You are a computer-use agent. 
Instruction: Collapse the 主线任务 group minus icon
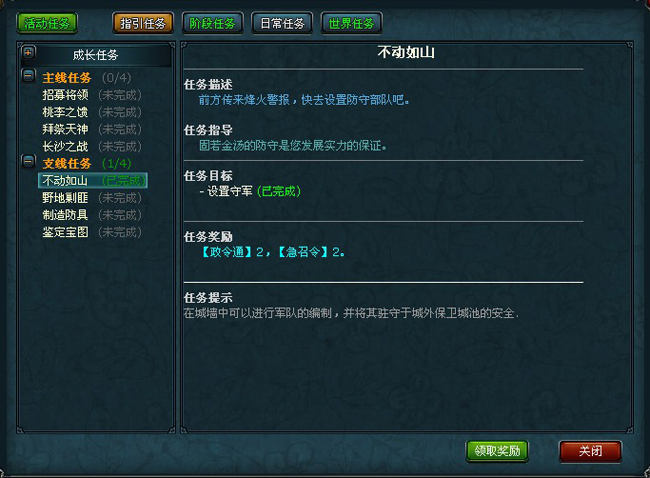point(29,75)
